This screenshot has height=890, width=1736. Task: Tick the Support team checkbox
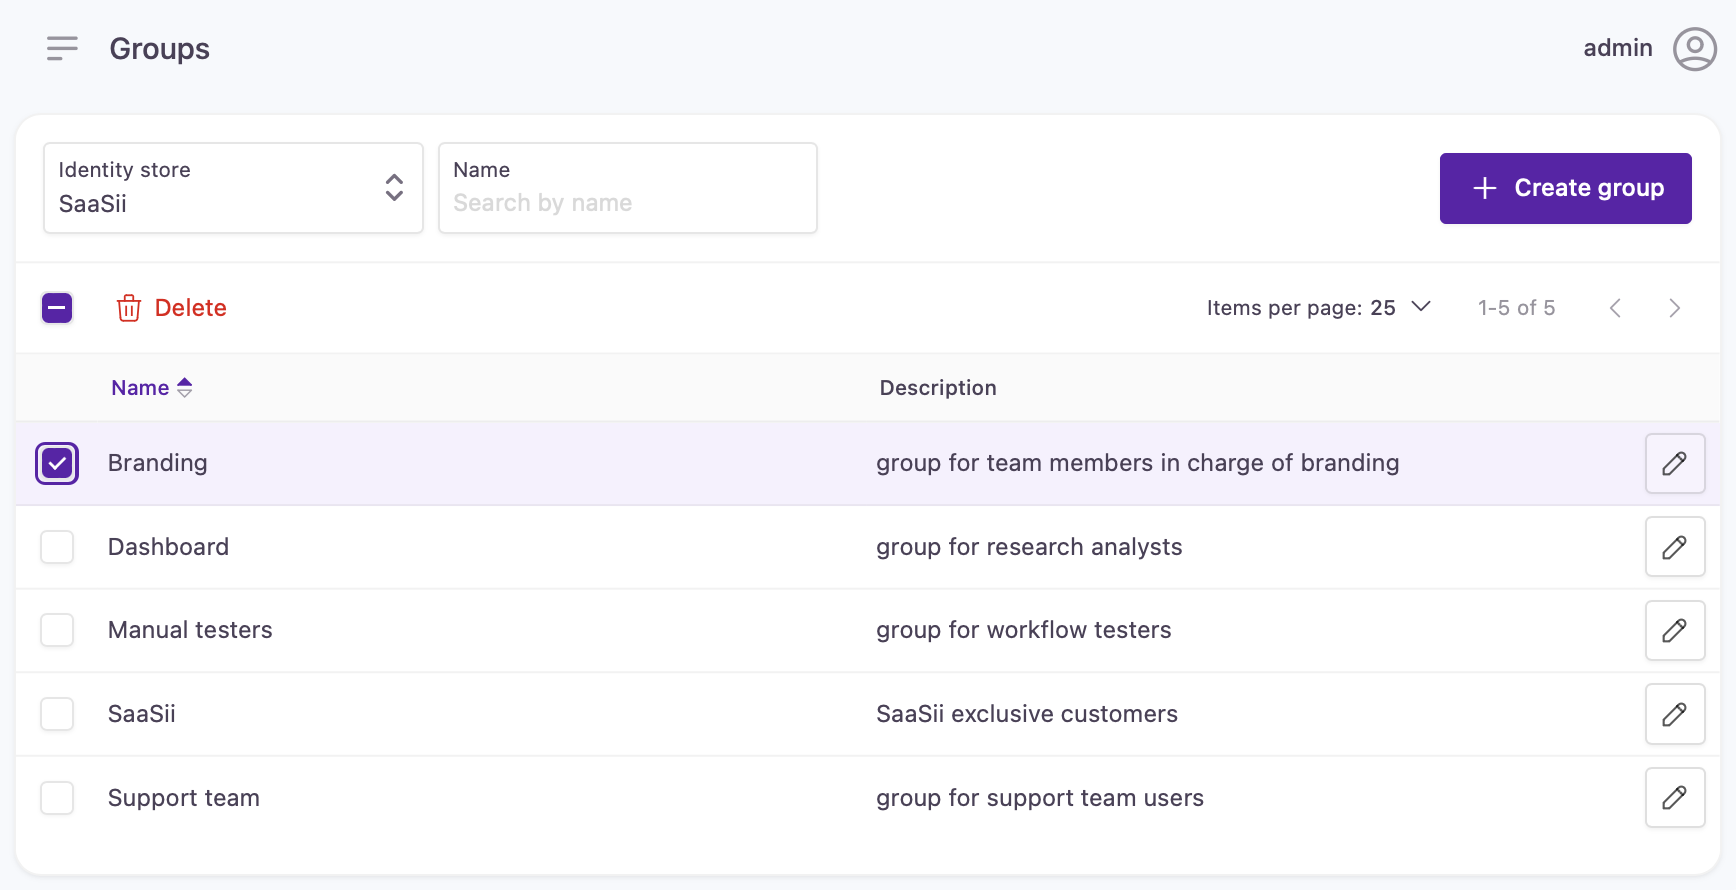(x=57, y=798)
